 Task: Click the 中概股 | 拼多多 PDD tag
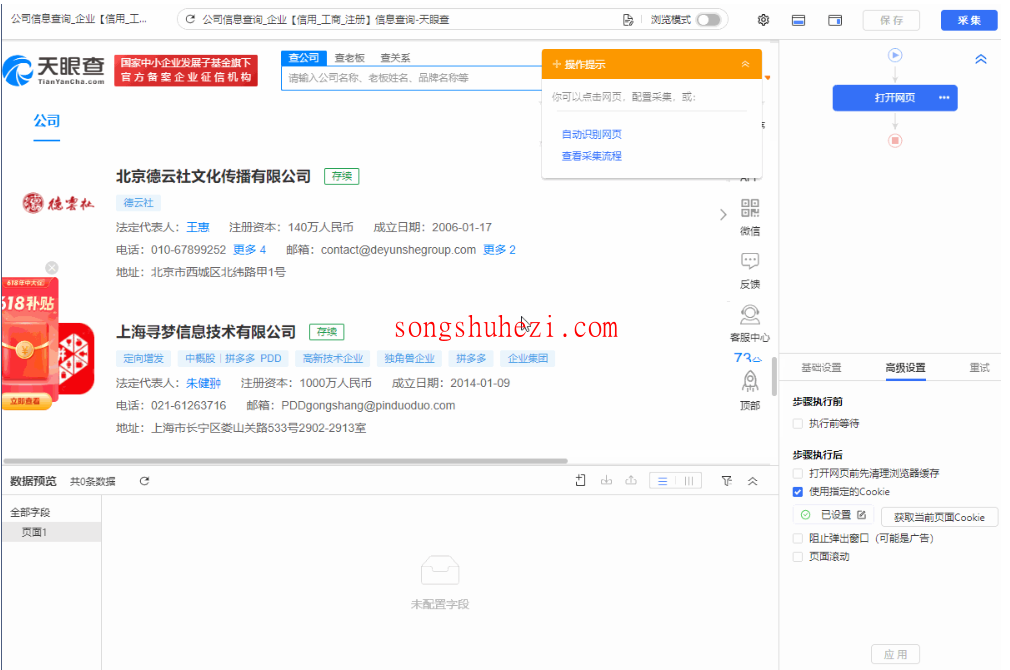[233, 358]
